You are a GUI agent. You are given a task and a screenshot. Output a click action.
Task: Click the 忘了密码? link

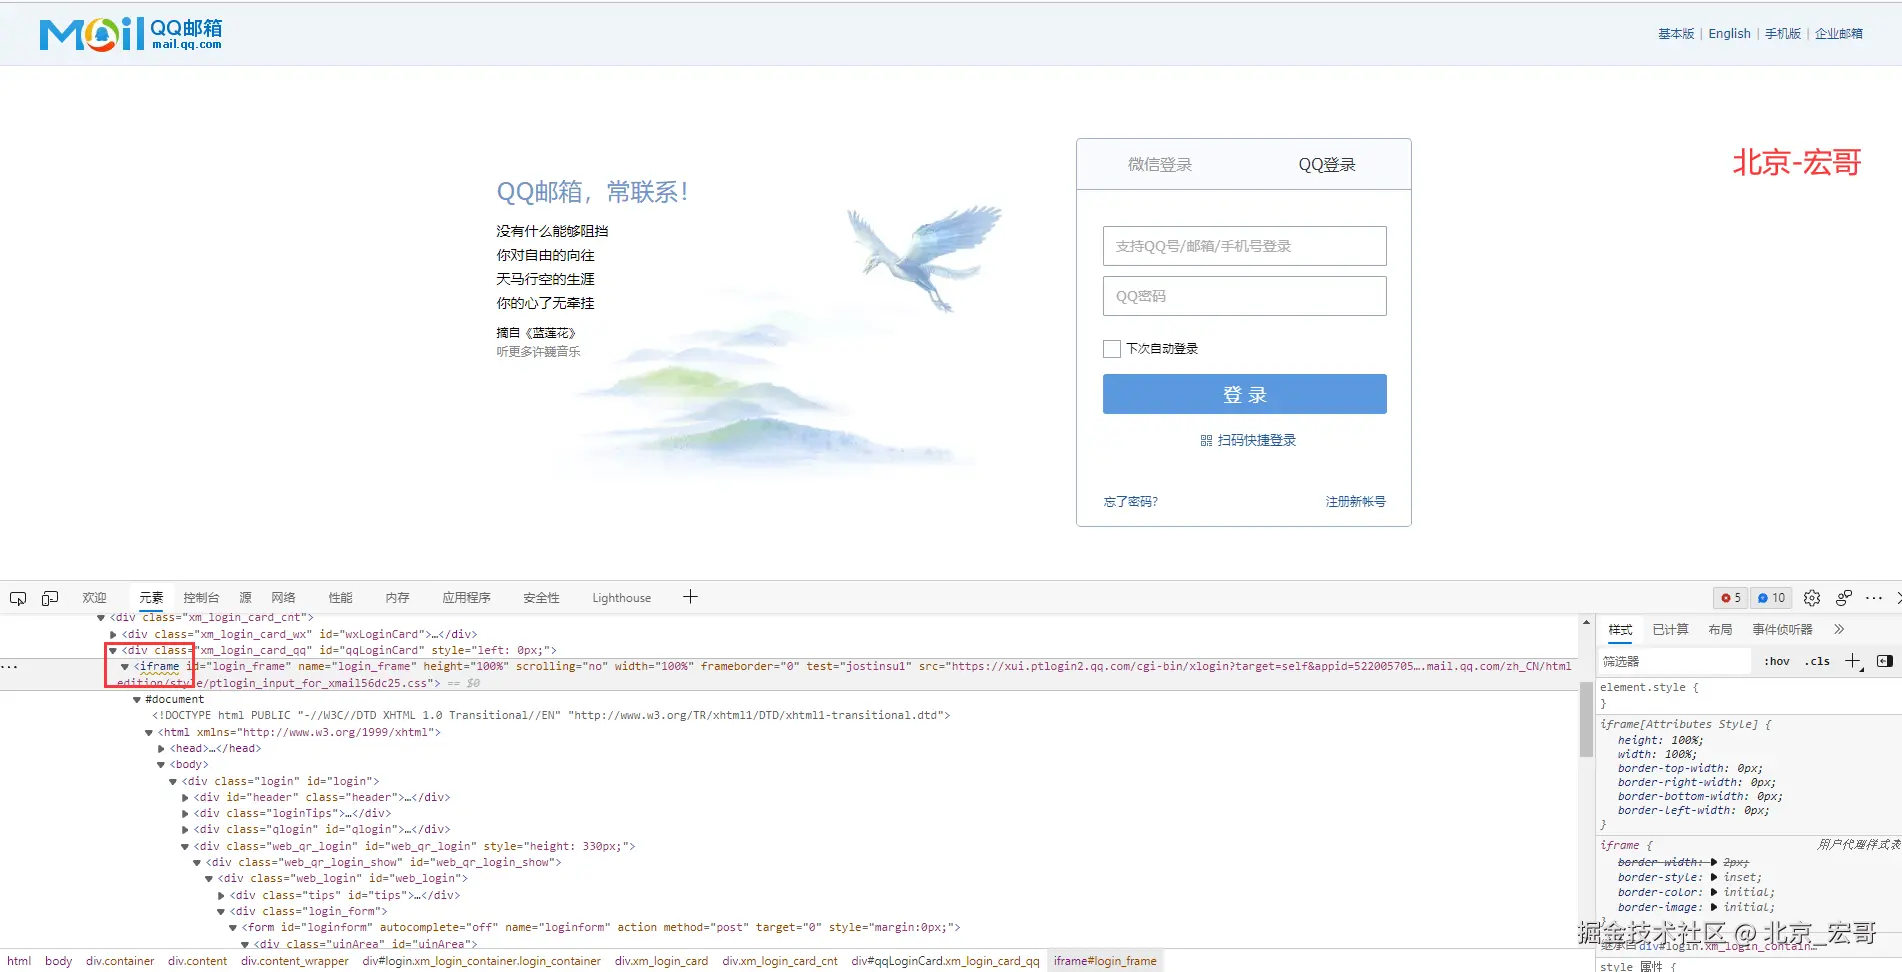(1130, 502)
